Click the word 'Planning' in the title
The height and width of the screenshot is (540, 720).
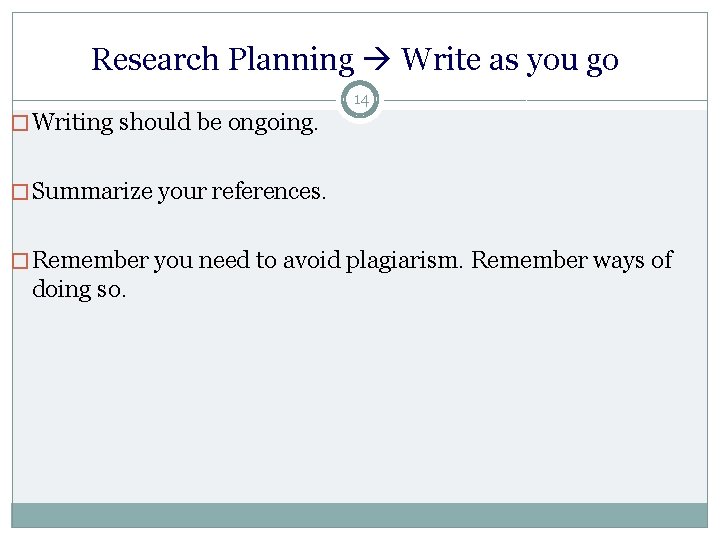click(x=290, y=60)
